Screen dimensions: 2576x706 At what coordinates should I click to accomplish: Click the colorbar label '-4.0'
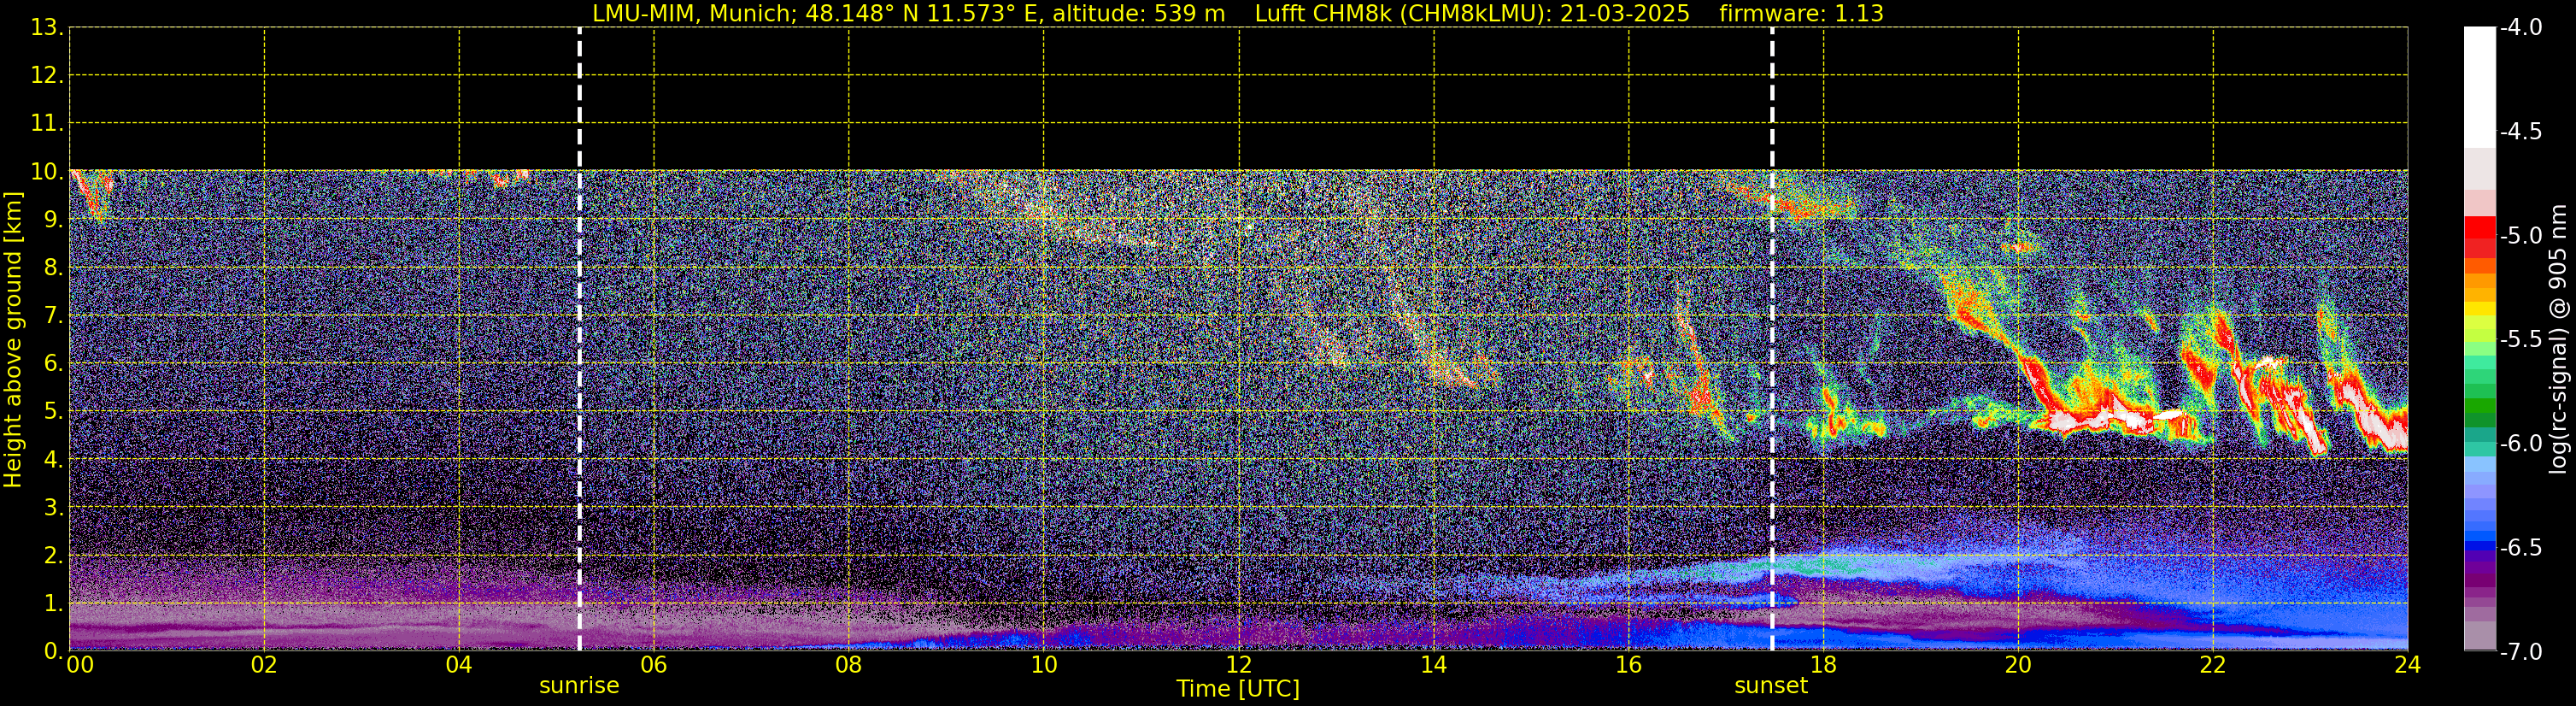[2521, 28]
